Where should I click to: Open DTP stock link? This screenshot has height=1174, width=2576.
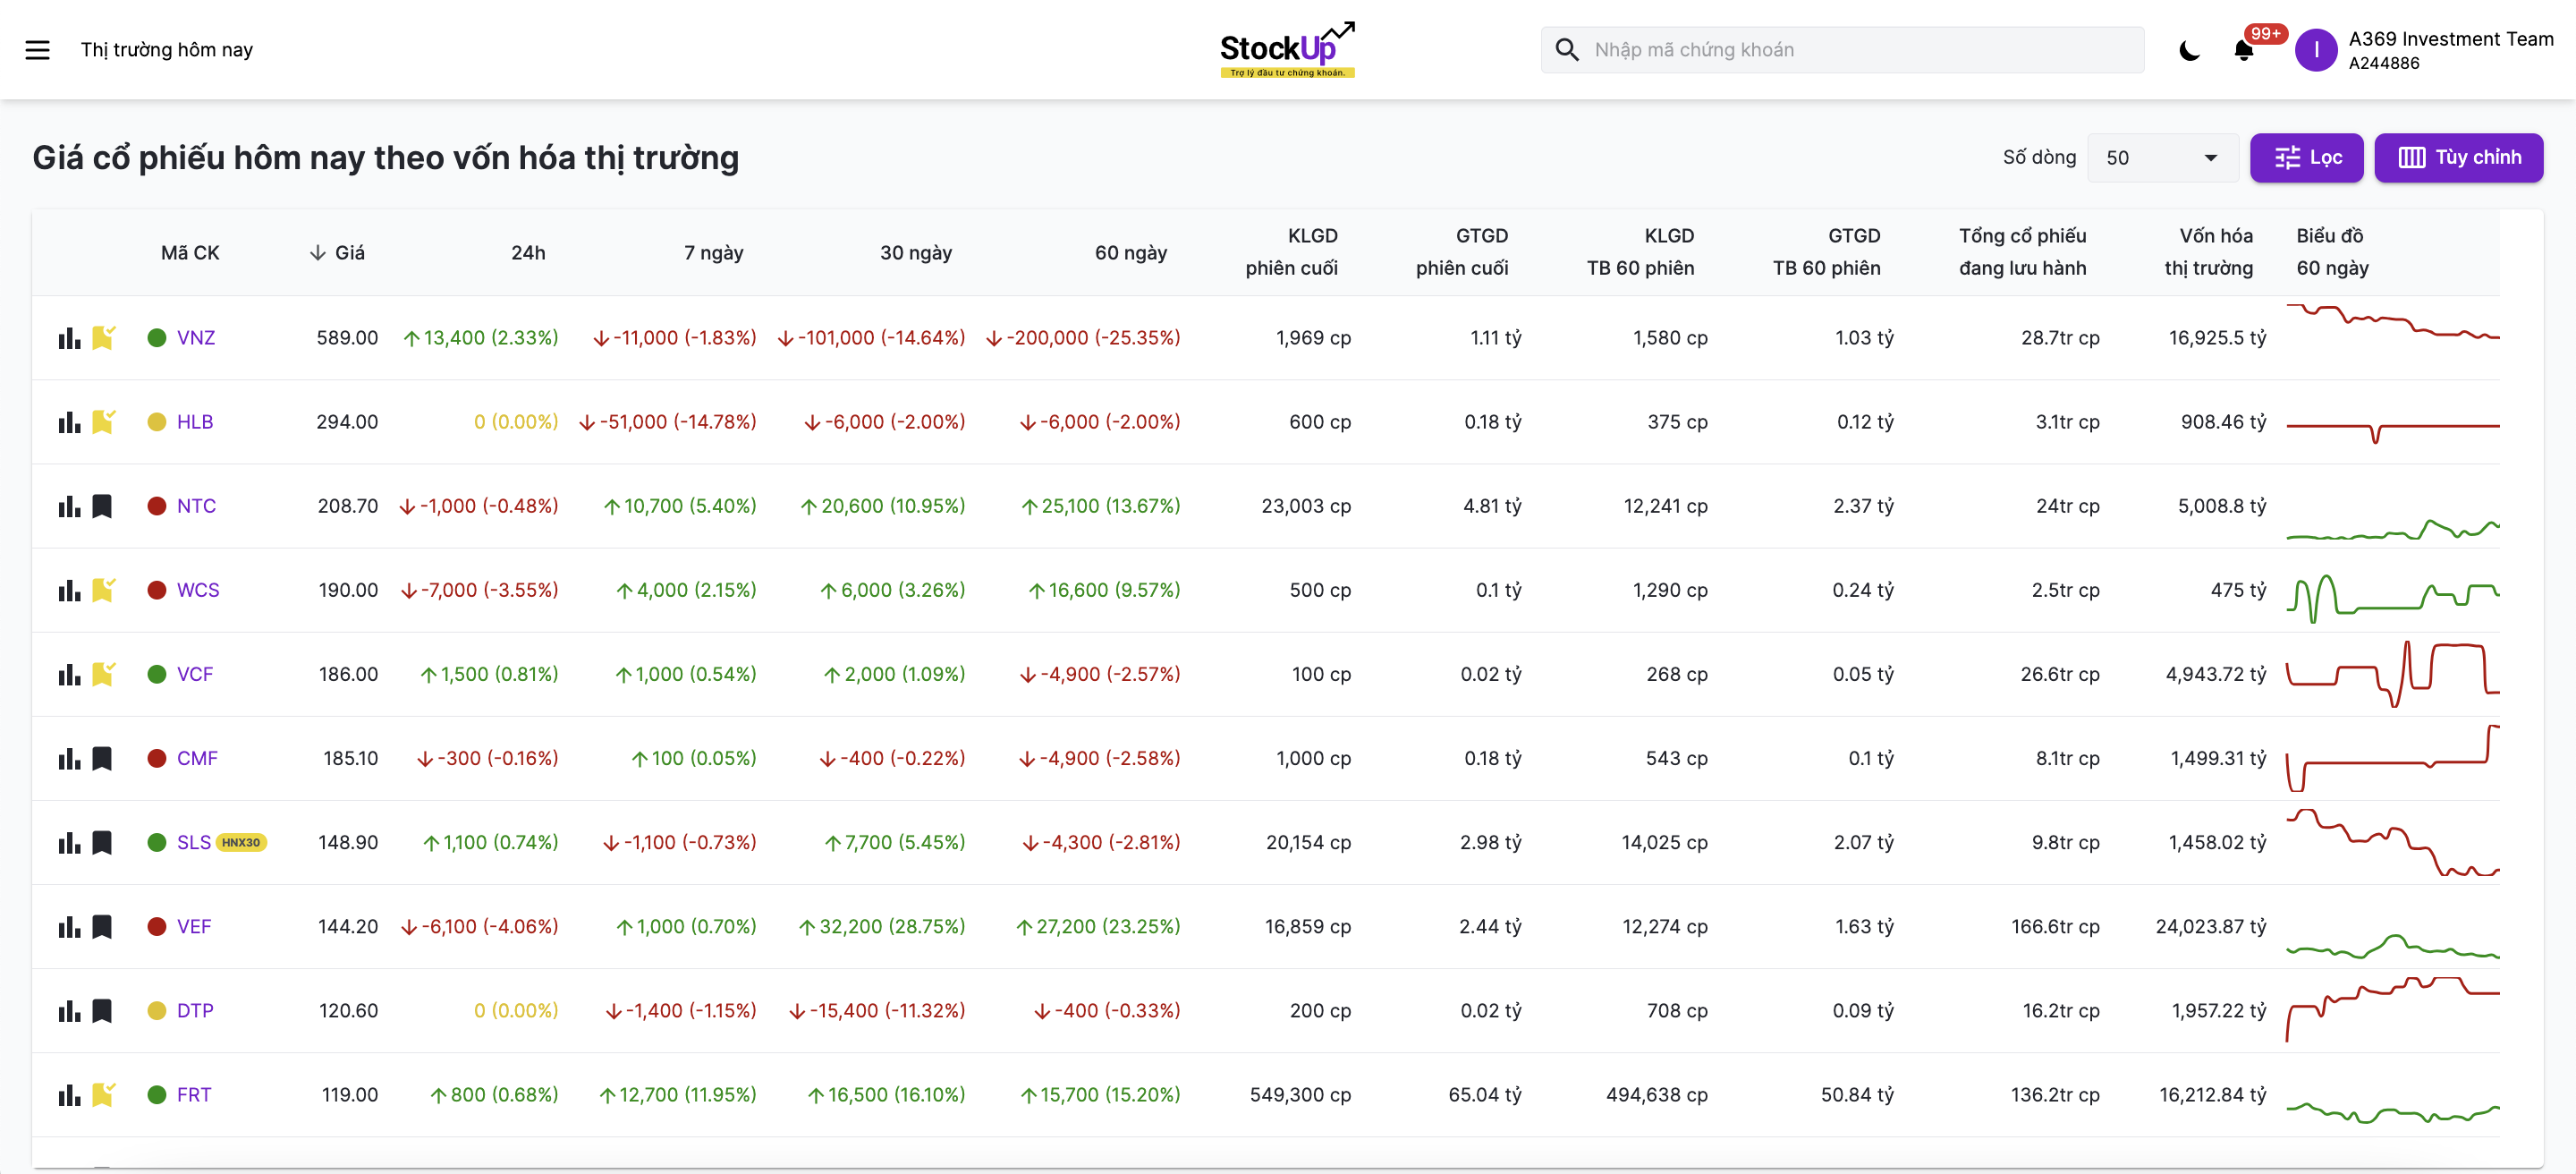pyautogui.click(x=195, y=1010)
